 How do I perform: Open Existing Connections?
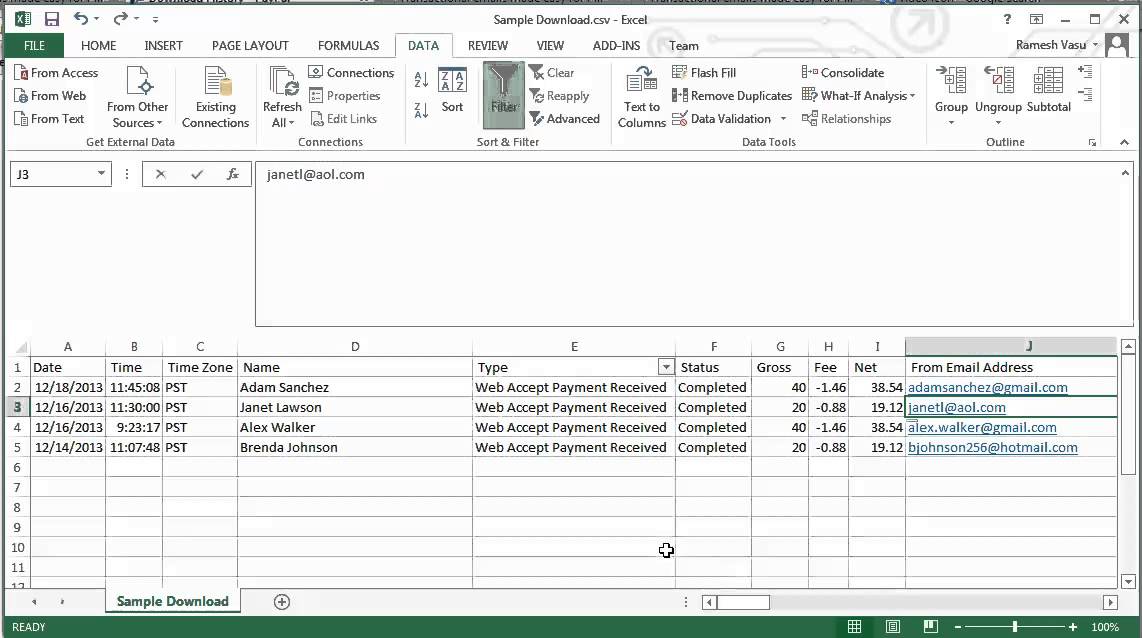pyautogui.click(x=216, y=98)
